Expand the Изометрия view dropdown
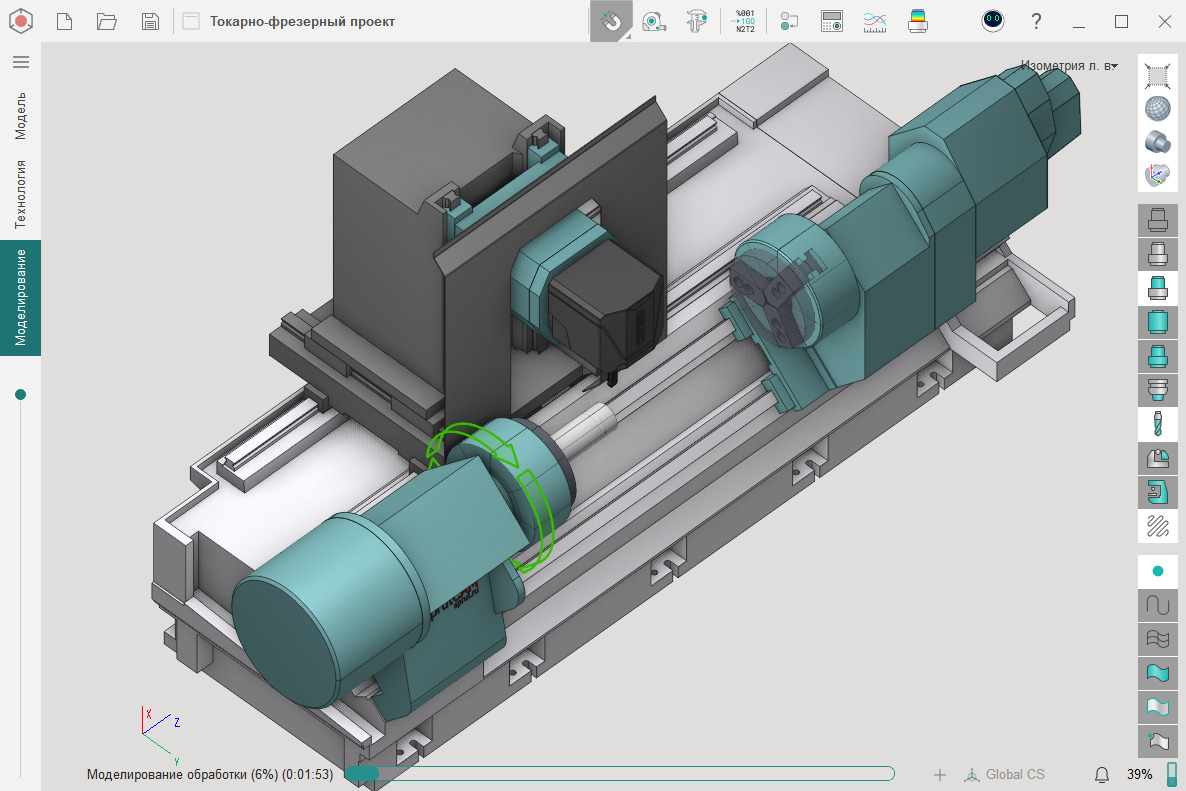The width and height of the screenshot is (1186, 791). 1069,66
